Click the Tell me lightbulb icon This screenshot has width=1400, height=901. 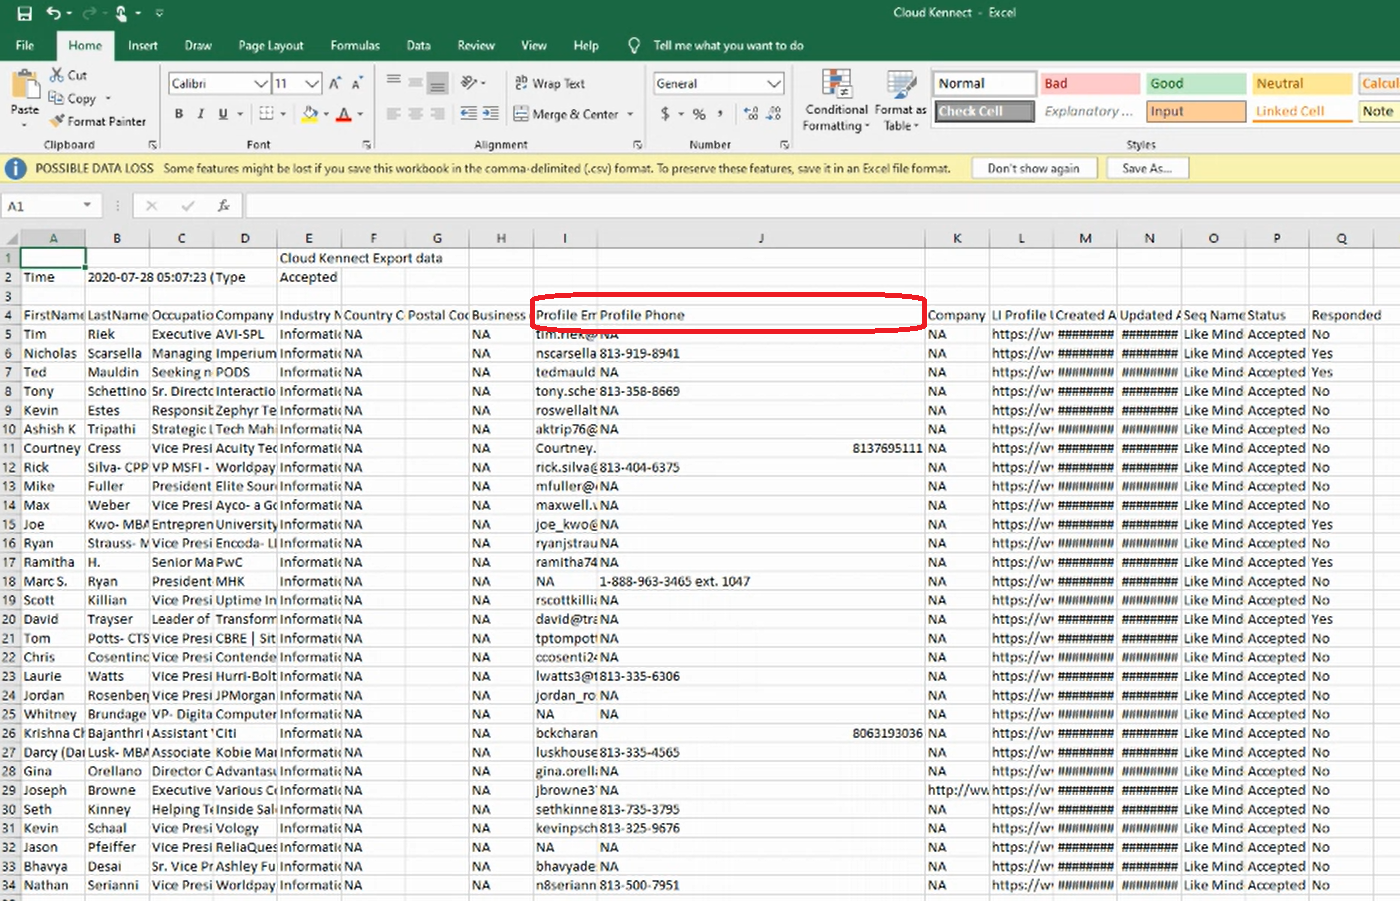(x=634, y=45)
